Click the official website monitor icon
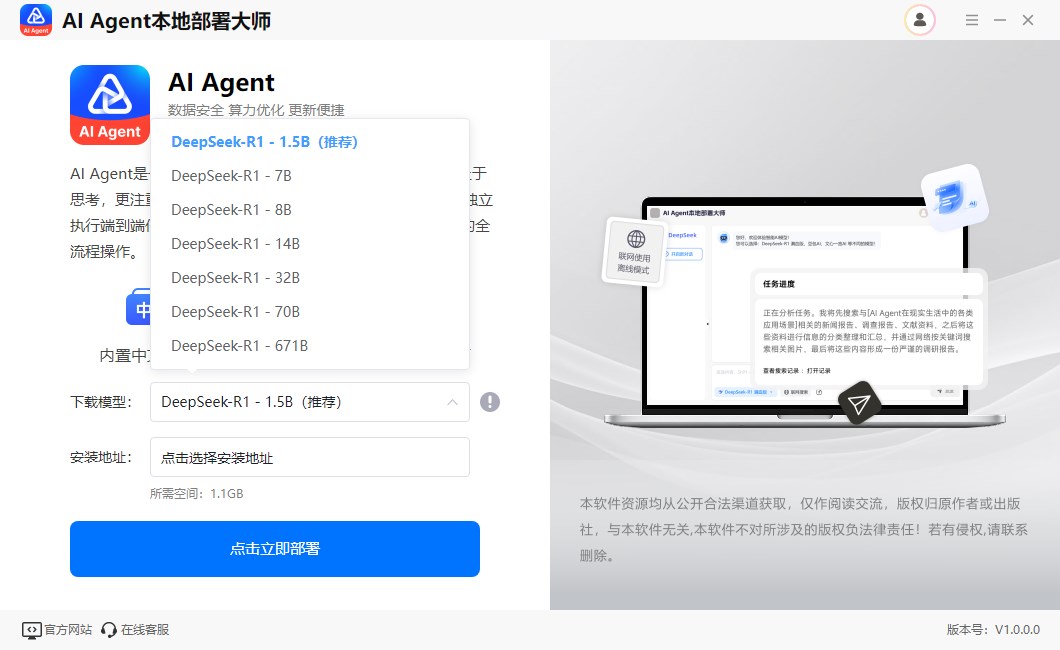Image resolution: width=1060 pixels, height=650 pixels. tap(31, 630)
